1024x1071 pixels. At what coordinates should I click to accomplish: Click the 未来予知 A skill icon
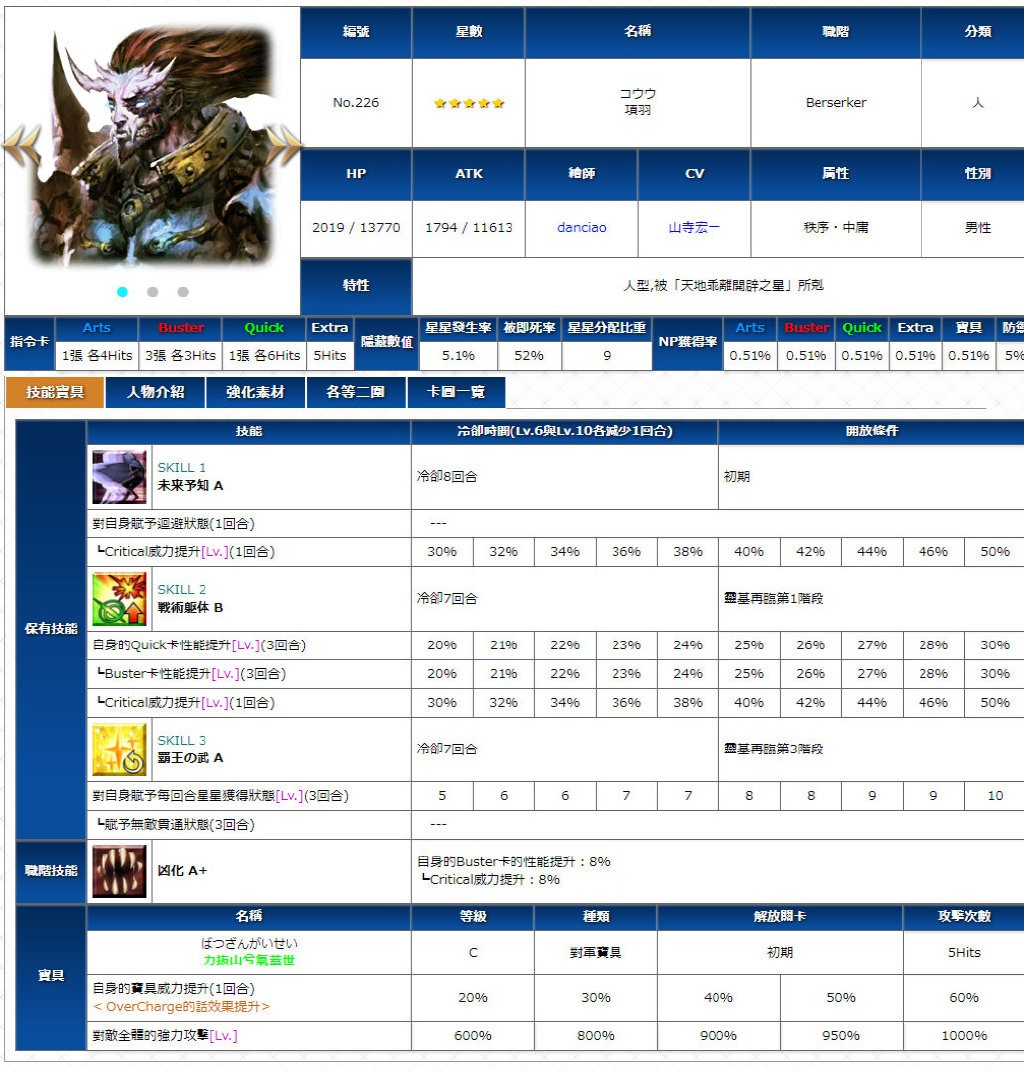tap(120, 477)
